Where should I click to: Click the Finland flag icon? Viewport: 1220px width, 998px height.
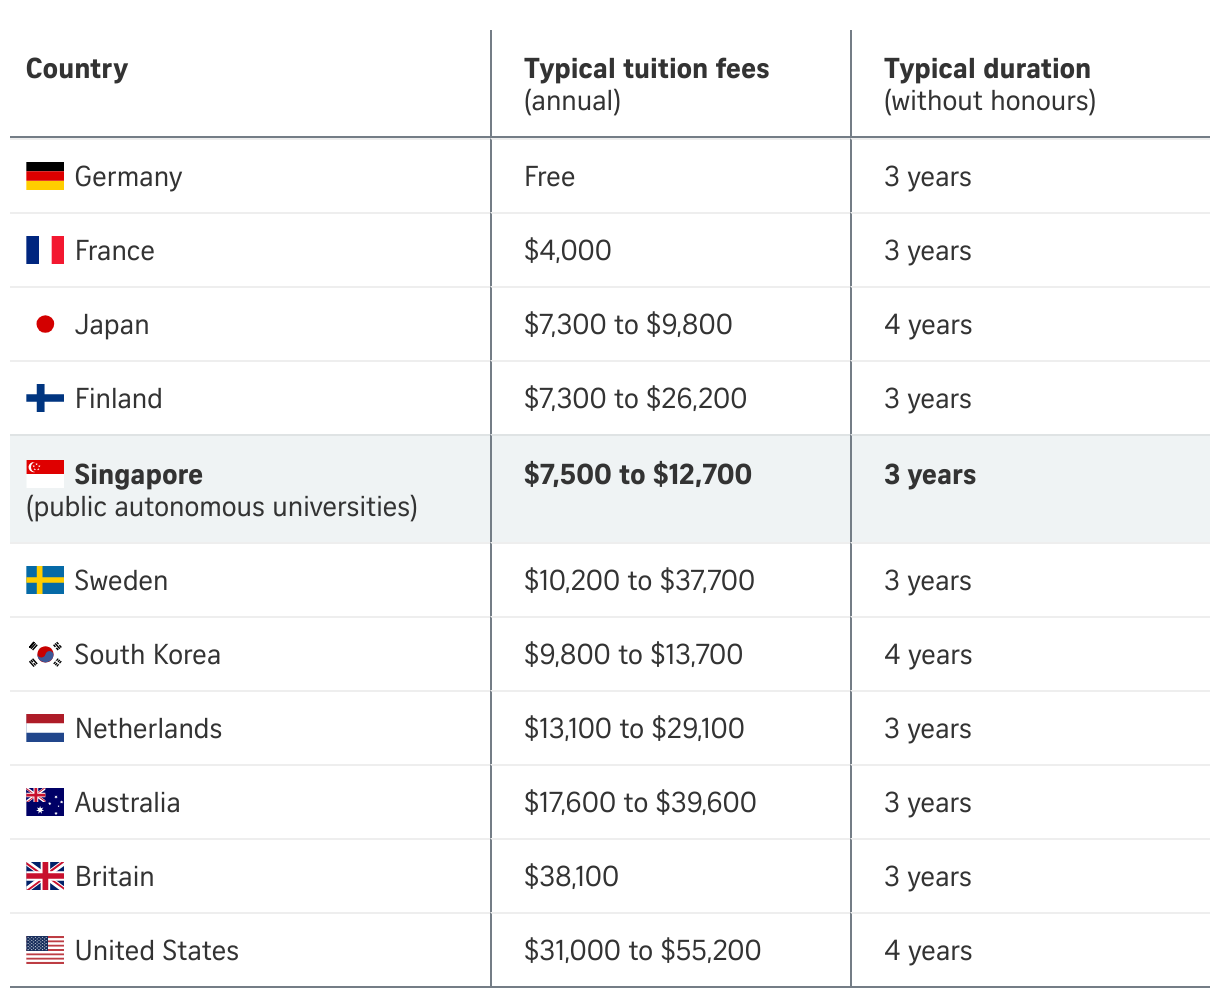click(x=45, y=398)
